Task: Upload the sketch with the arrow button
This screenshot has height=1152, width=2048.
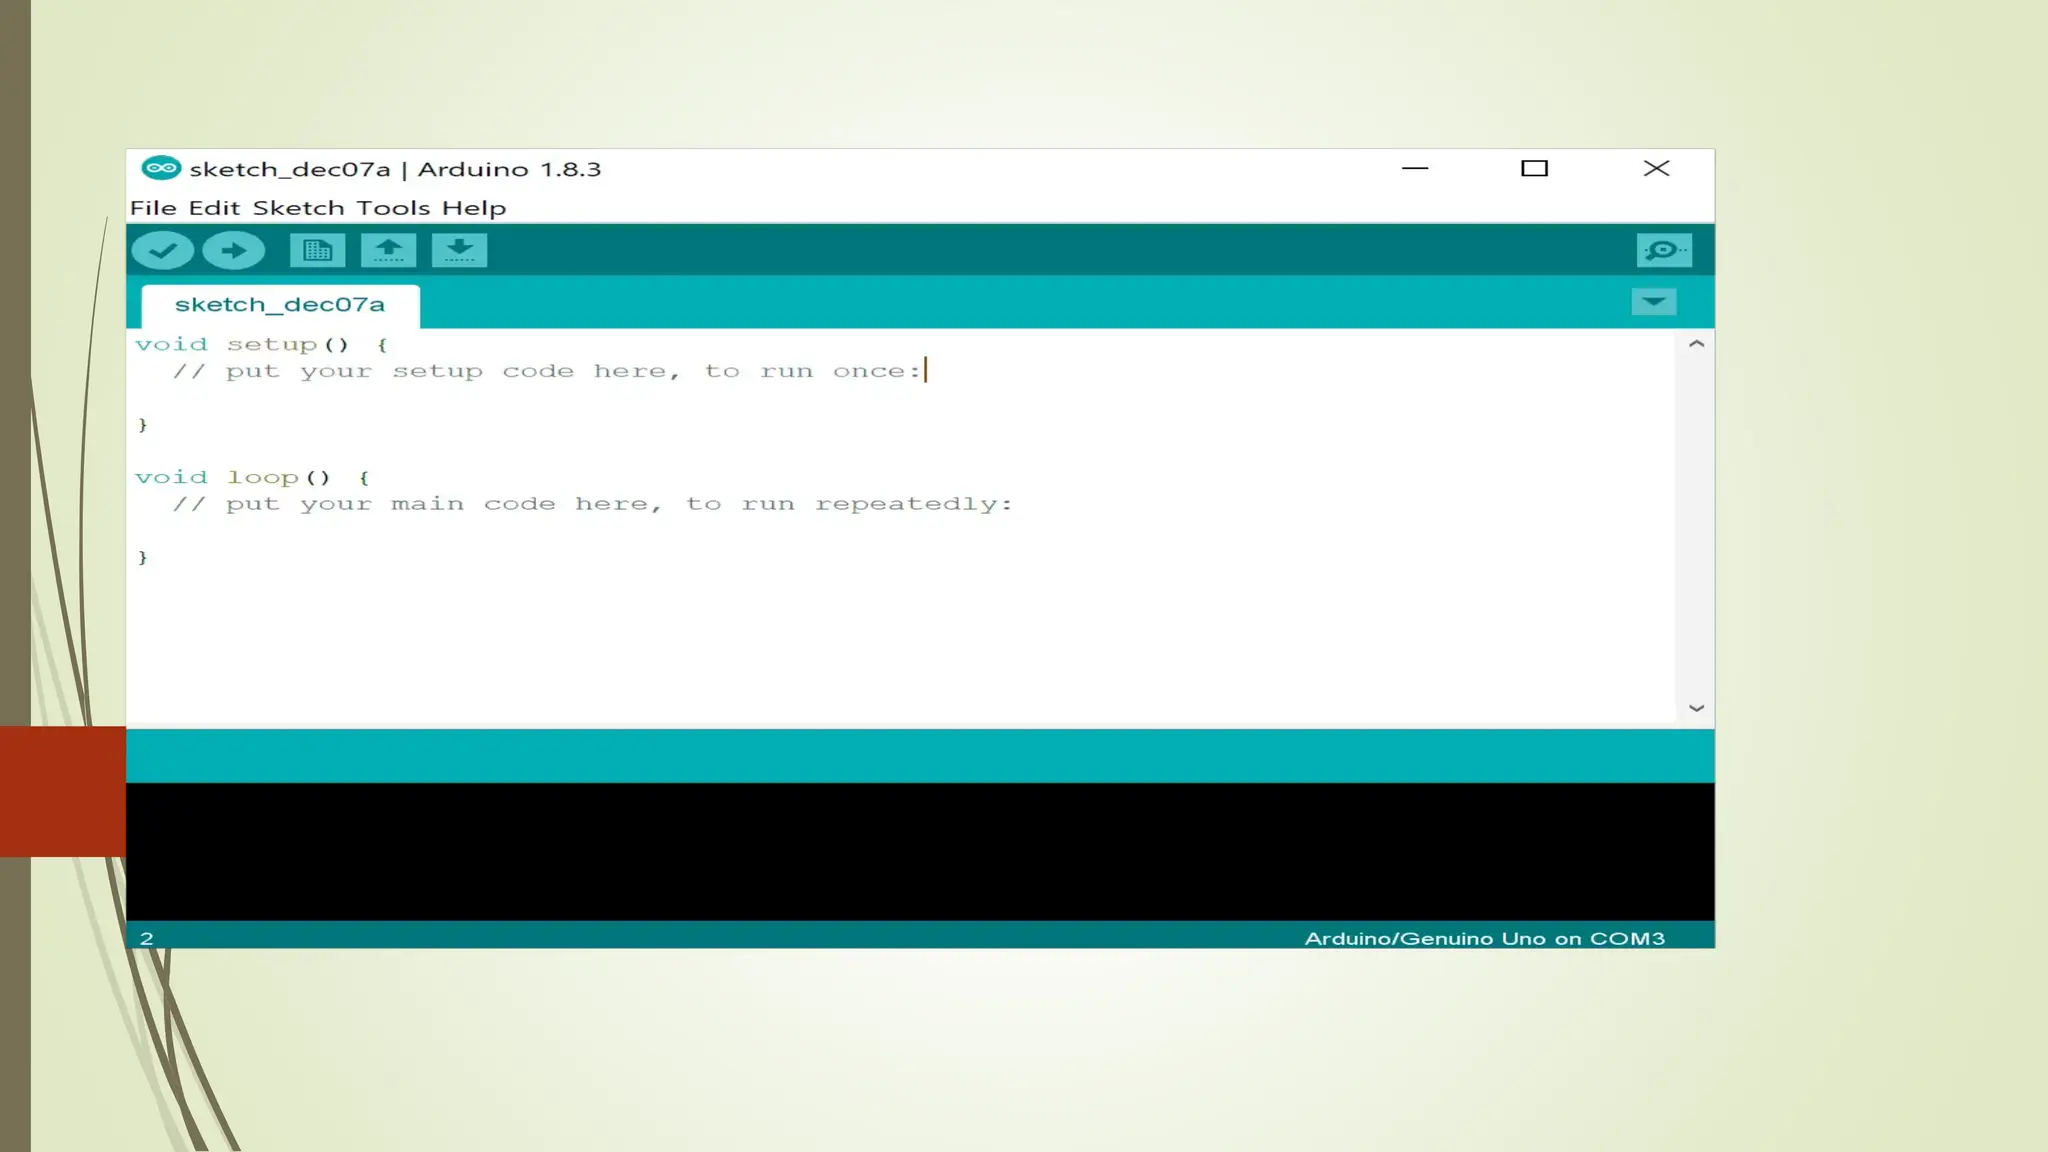Action: click(x=234, y=250)
